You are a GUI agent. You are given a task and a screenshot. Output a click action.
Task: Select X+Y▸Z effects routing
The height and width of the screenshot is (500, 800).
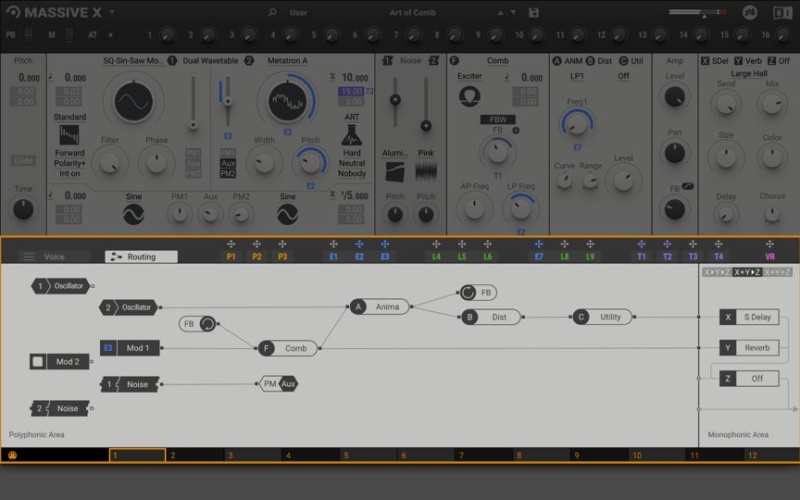pyautogui.click(x=747, y=272)
